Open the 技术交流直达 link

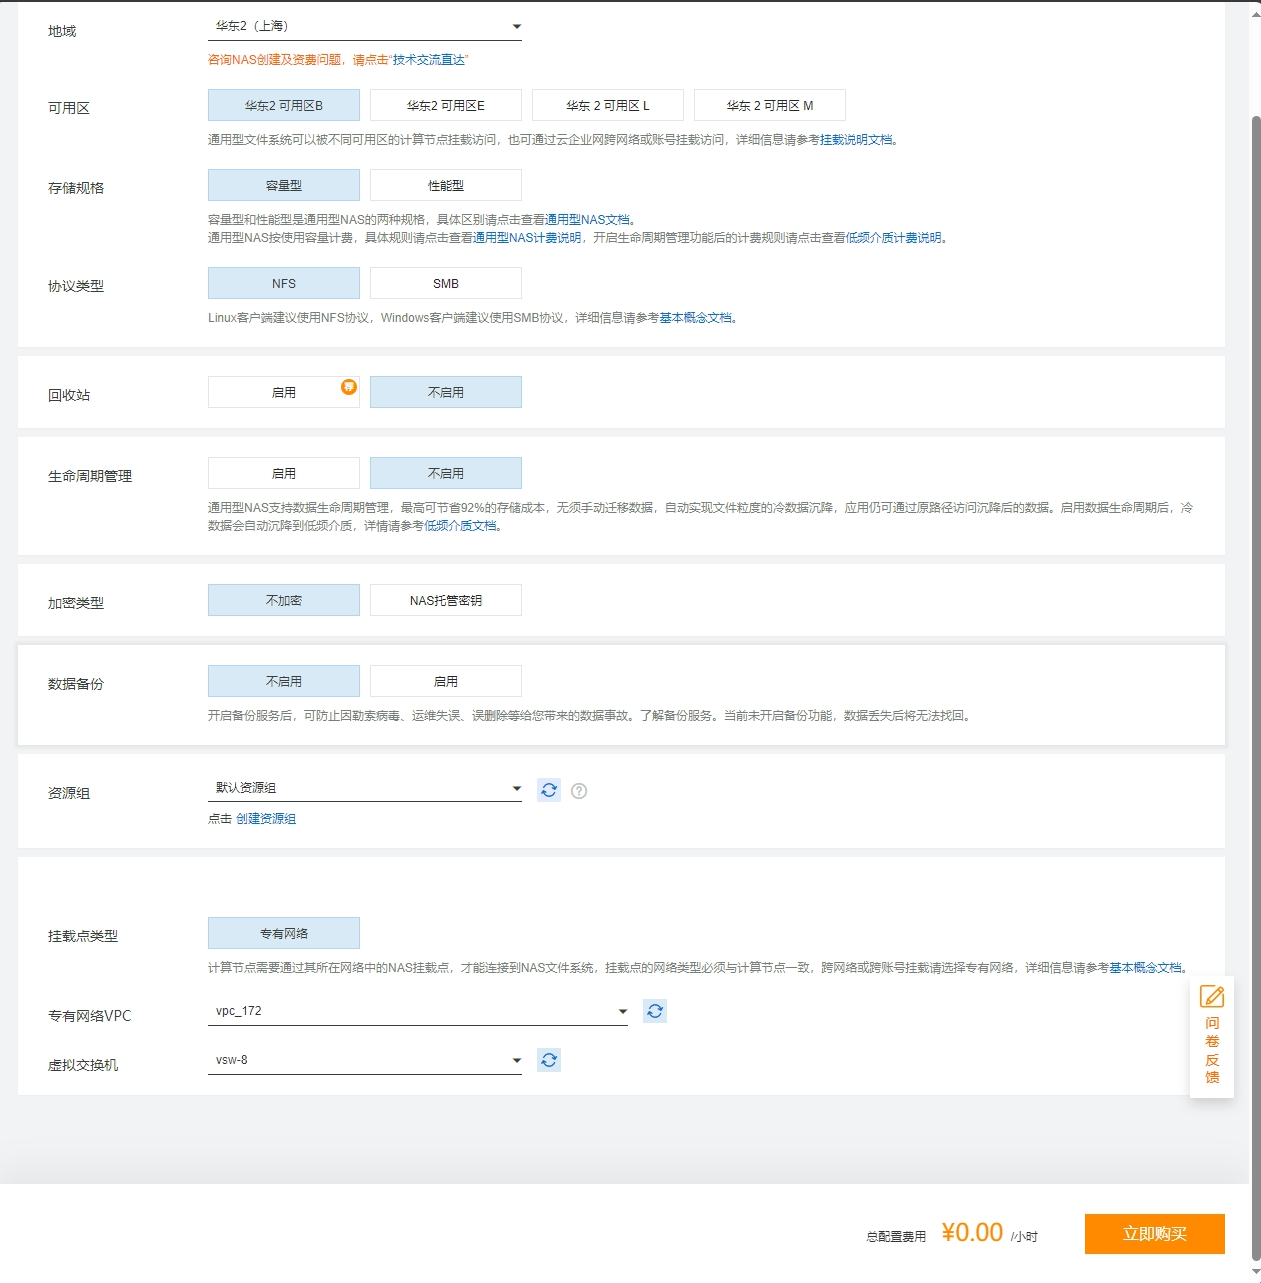coord(428,60)
